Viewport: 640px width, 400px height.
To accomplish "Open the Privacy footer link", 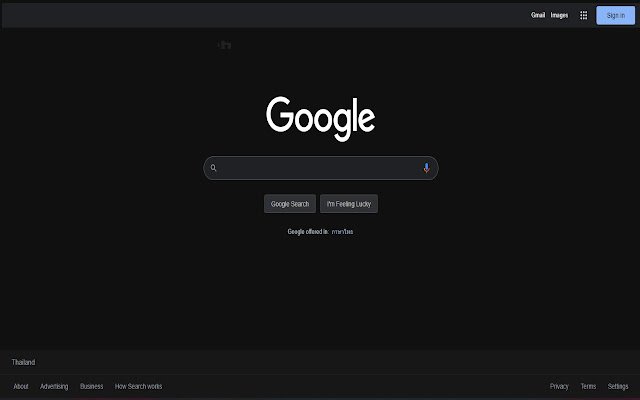I will pos(559,386).
